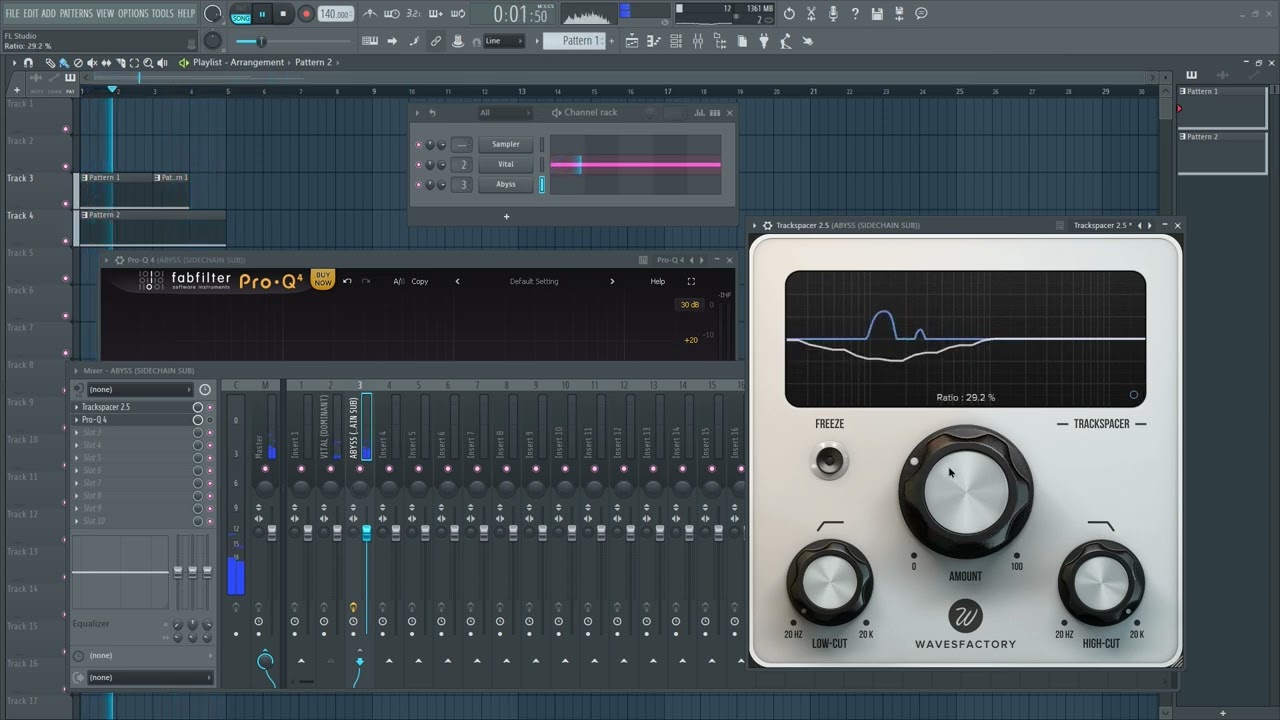Click the Master mixer track volume fader

coord(272,534)
